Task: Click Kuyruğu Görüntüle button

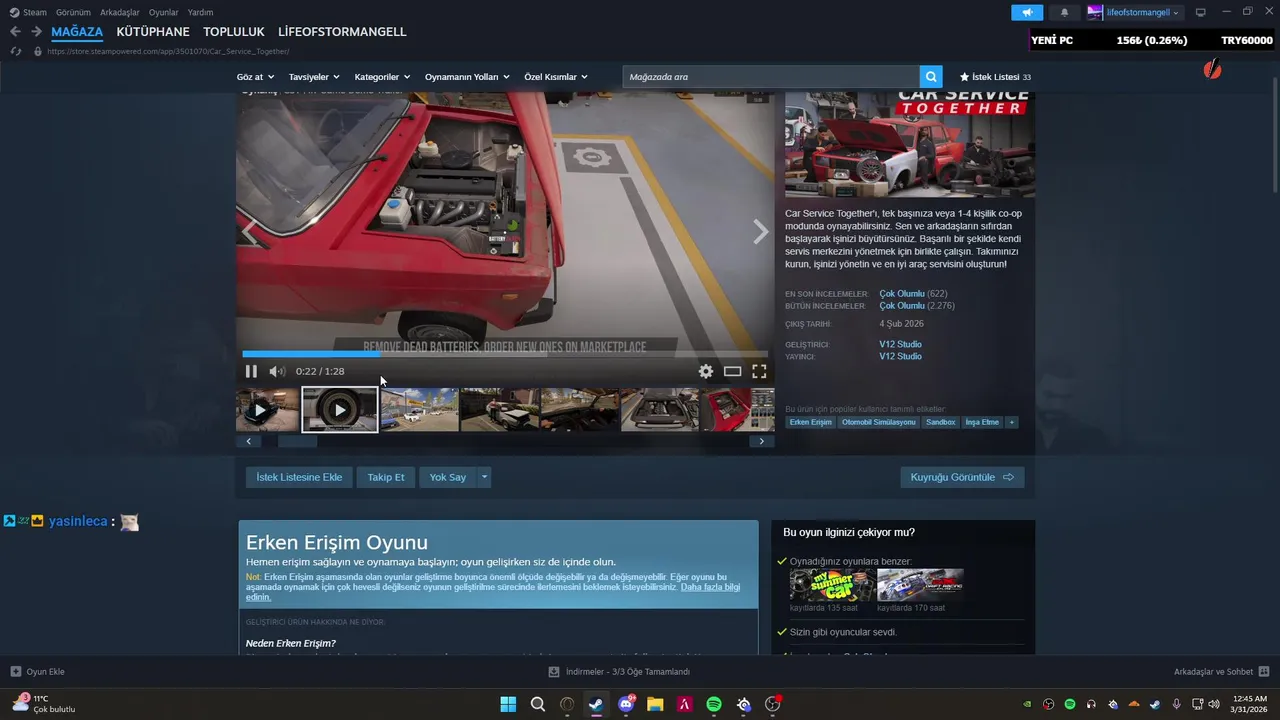Action: click(x=962, y=477)
